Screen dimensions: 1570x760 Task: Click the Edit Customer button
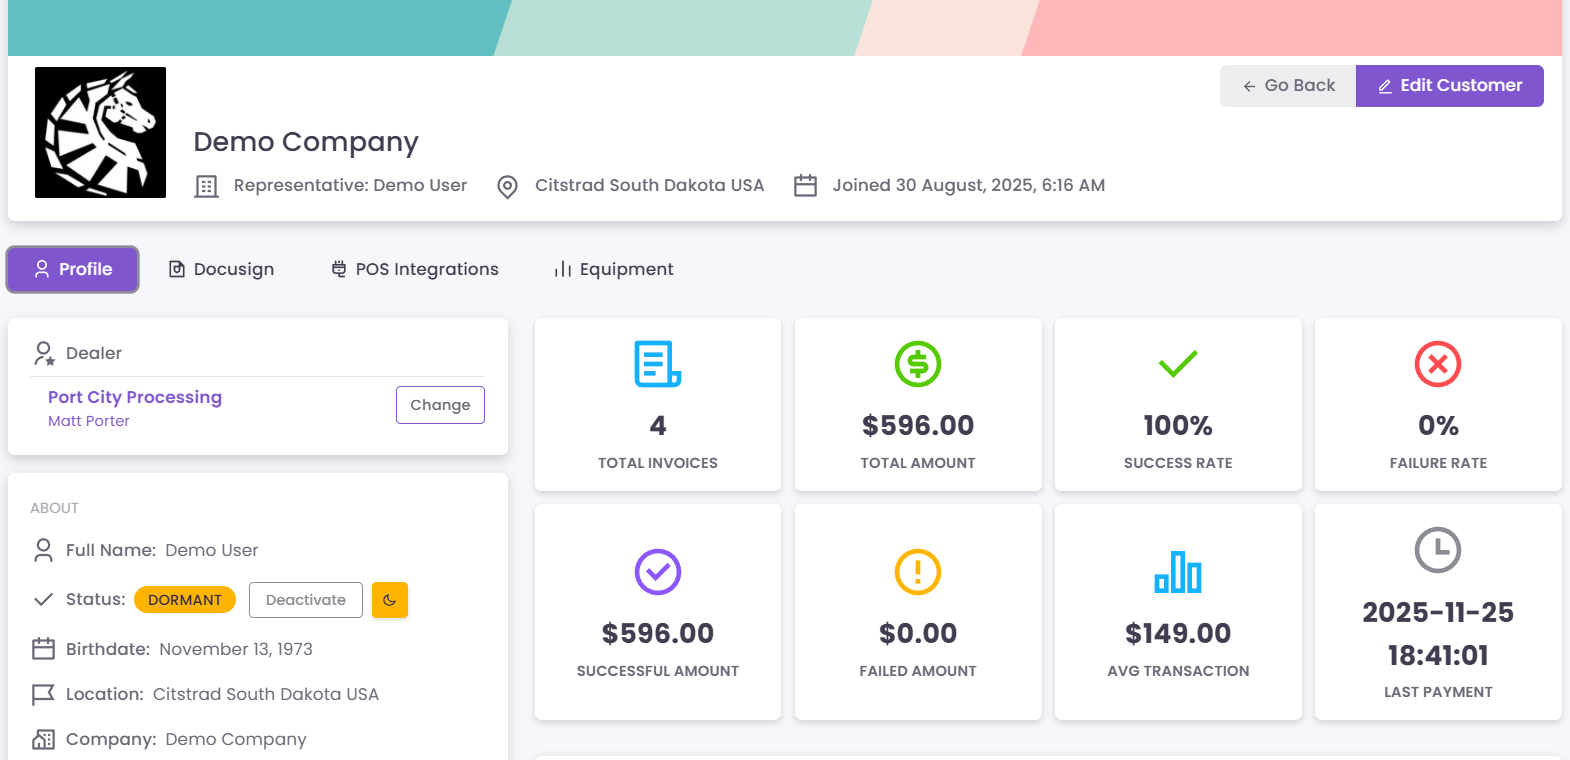[x=1449, y=86]
